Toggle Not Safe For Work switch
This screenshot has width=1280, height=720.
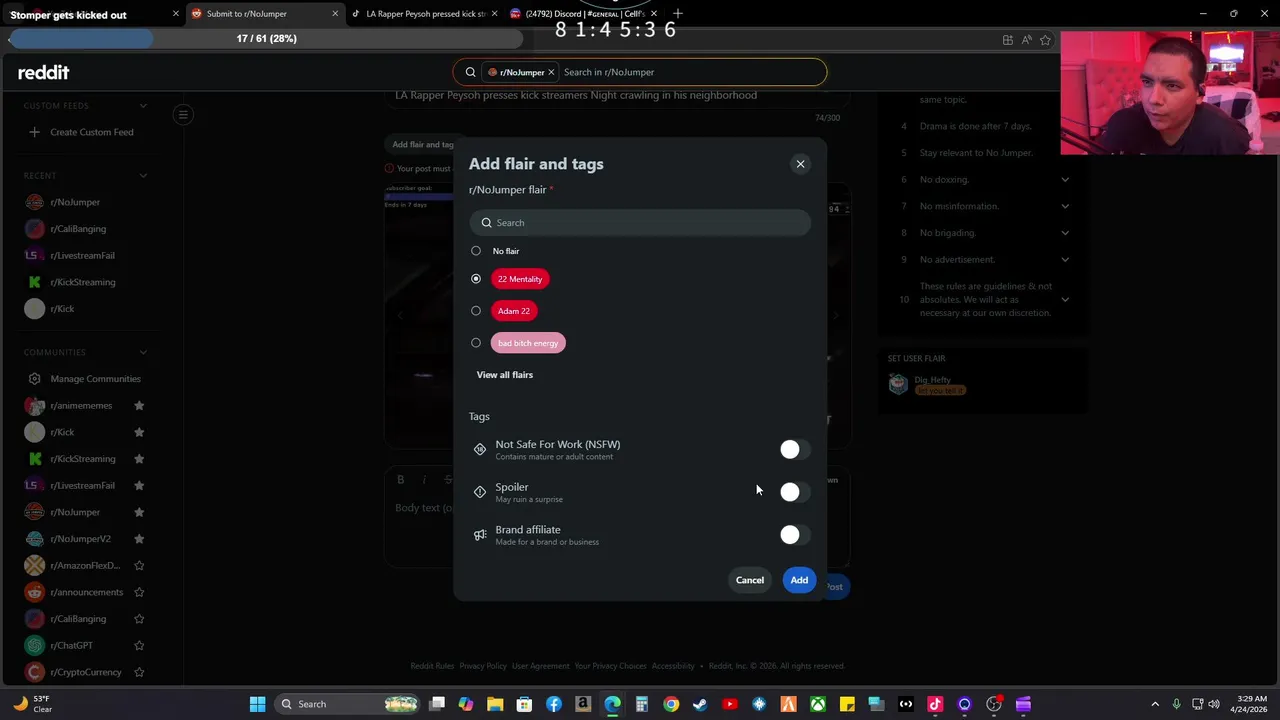[795, 450]
